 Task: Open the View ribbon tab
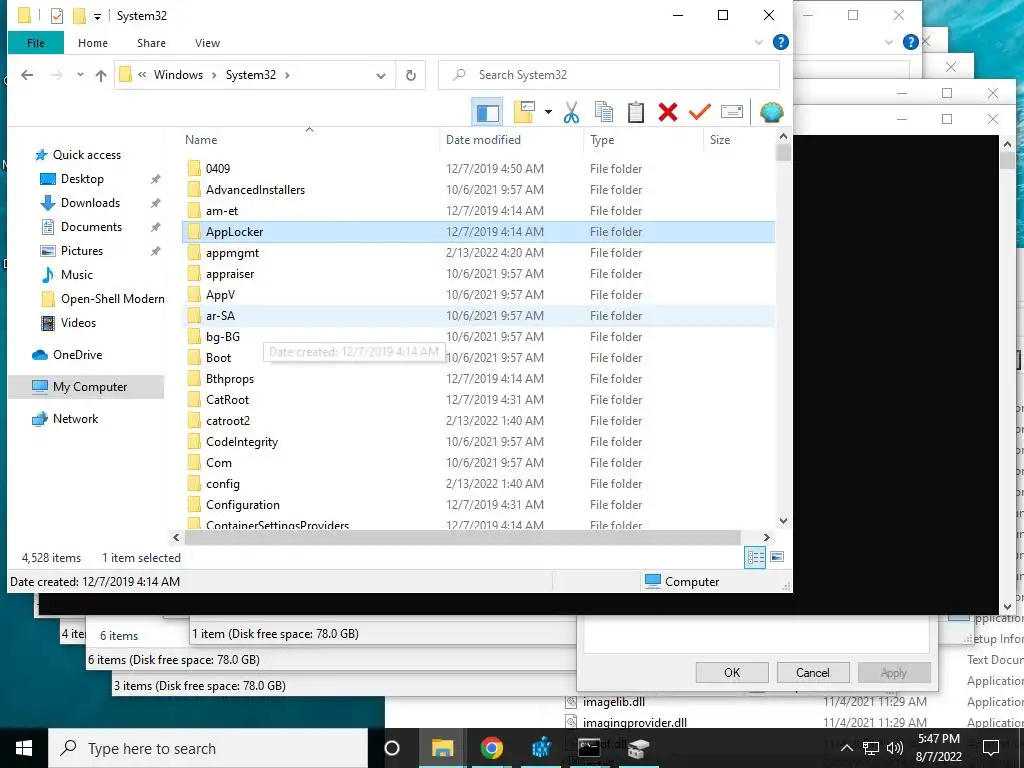(207, 43)
